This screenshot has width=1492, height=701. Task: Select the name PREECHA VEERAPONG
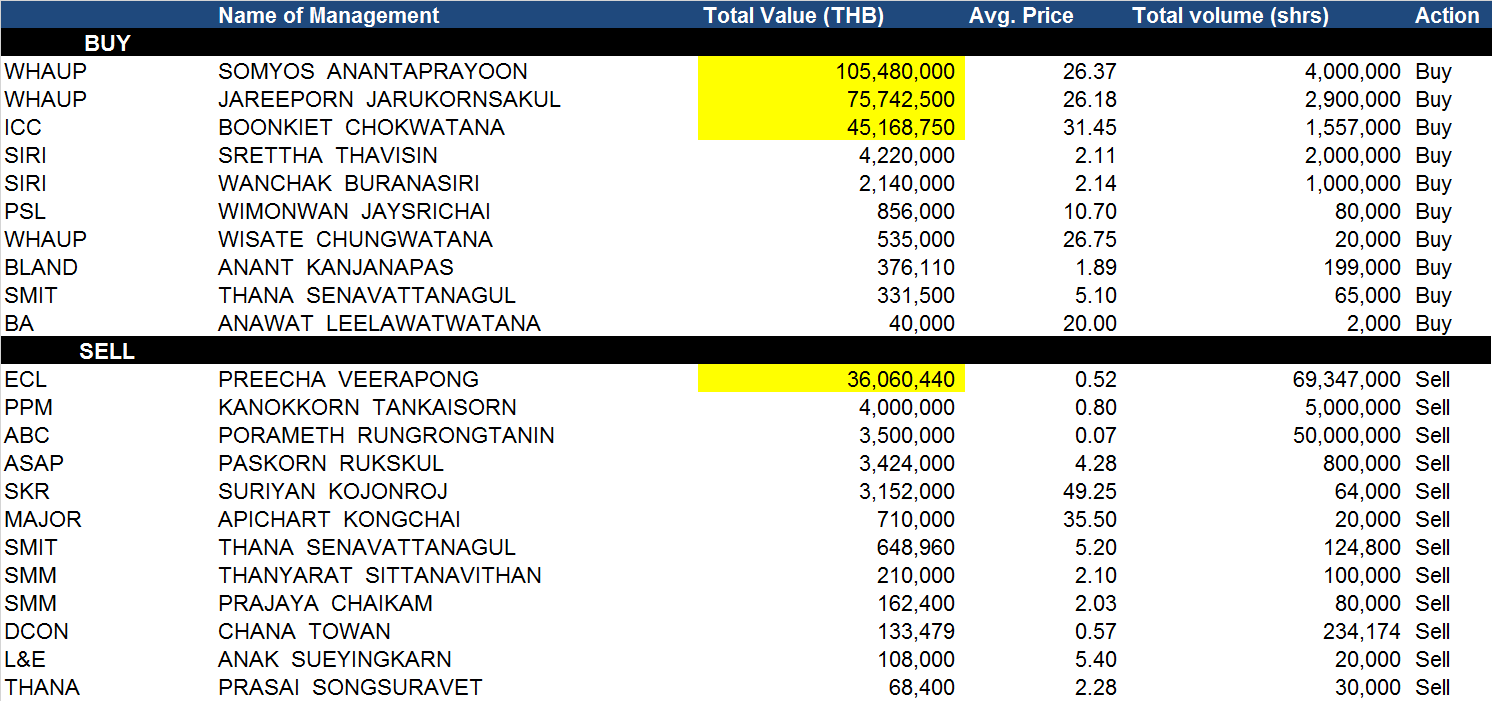click(348, 379)
